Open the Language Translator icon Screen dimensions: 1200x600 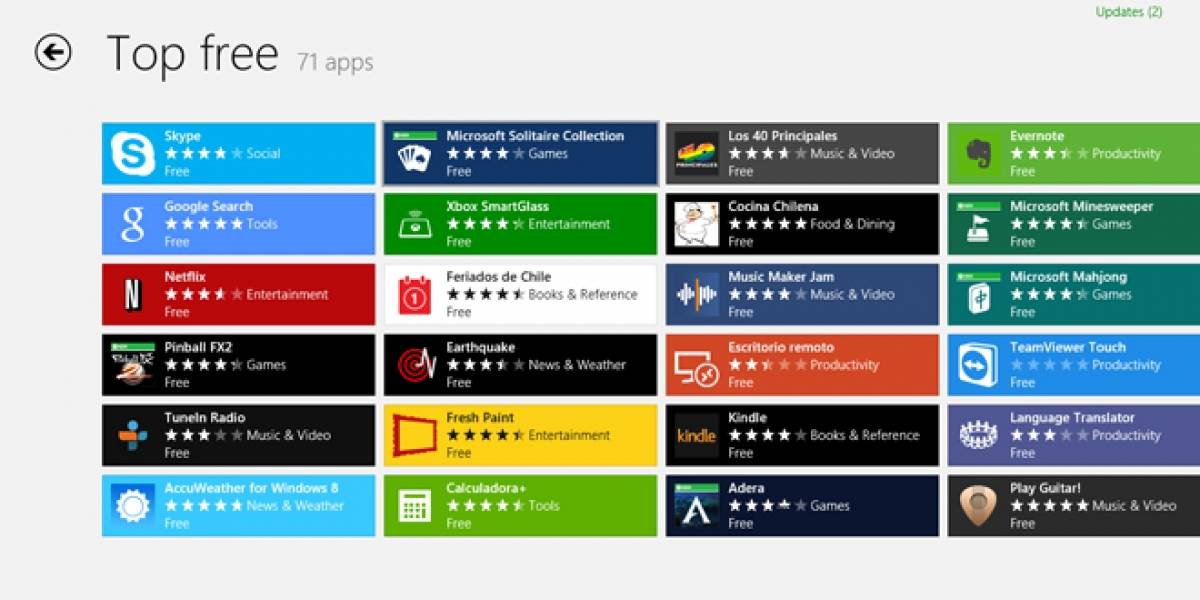(x=978, y=435)
